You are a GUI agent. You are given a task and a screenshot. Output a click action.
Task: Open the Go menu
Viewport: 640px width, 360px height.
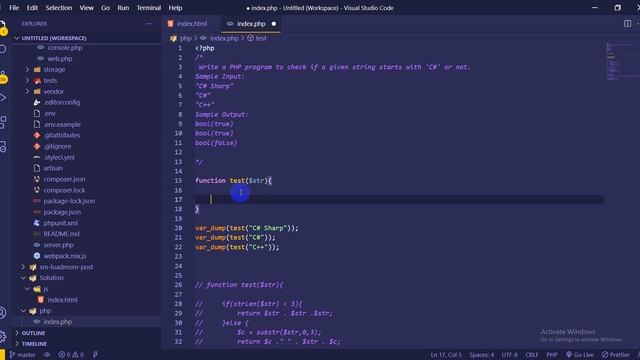tap(105, 8)
